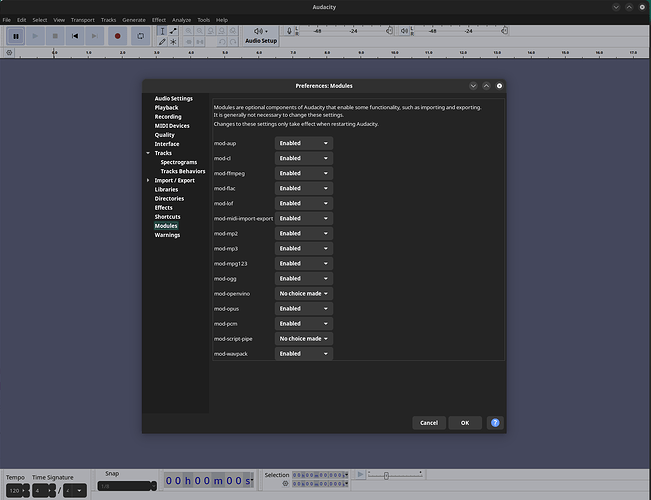The image size is (651, 500).
Task: Open the Effect menu
Action: (159, 20)
